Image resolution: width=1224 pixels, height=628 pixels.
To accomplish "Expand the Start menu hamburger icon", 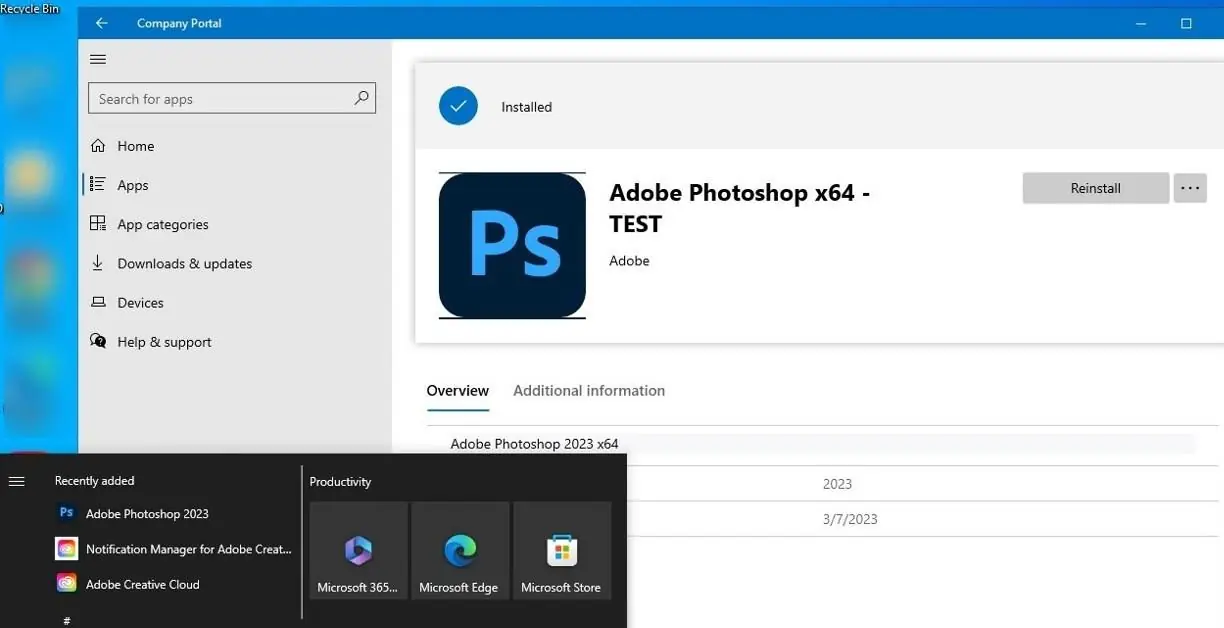I will (16, 481).
